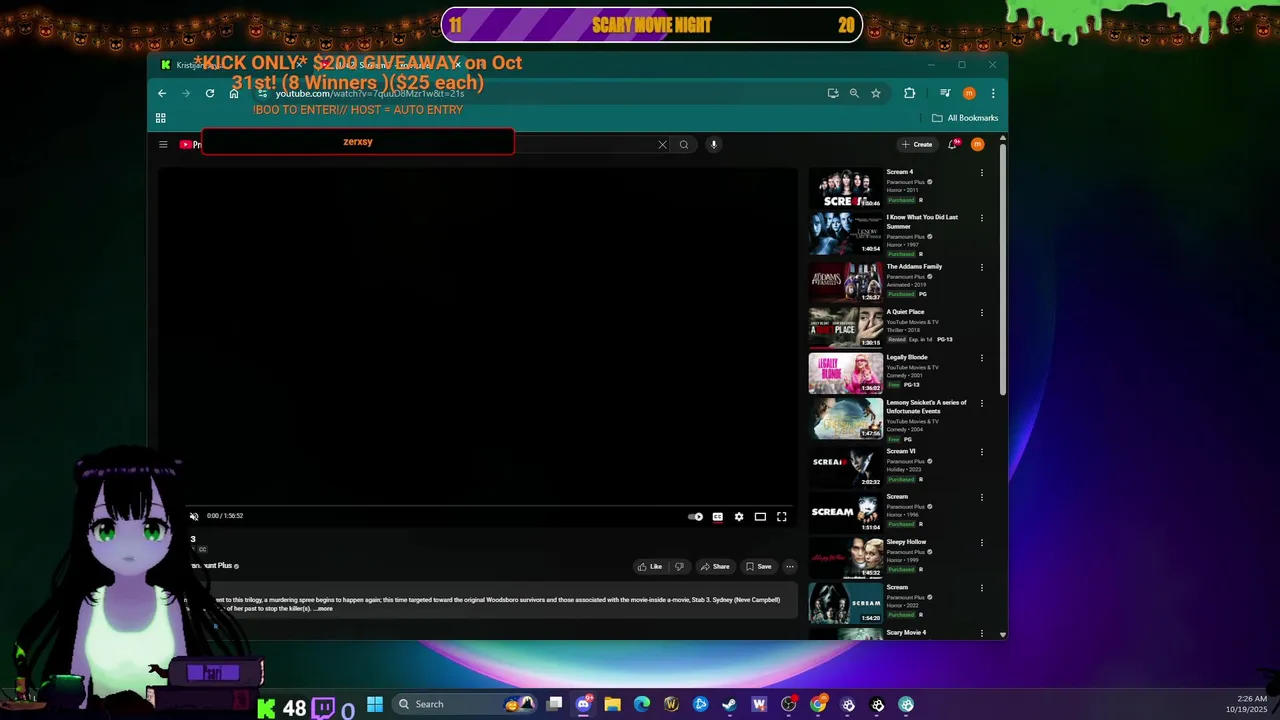Open the Chrome profile avatar in toolbar
This screenshot has width=1280, height=720.
click(x=969, y=93)
